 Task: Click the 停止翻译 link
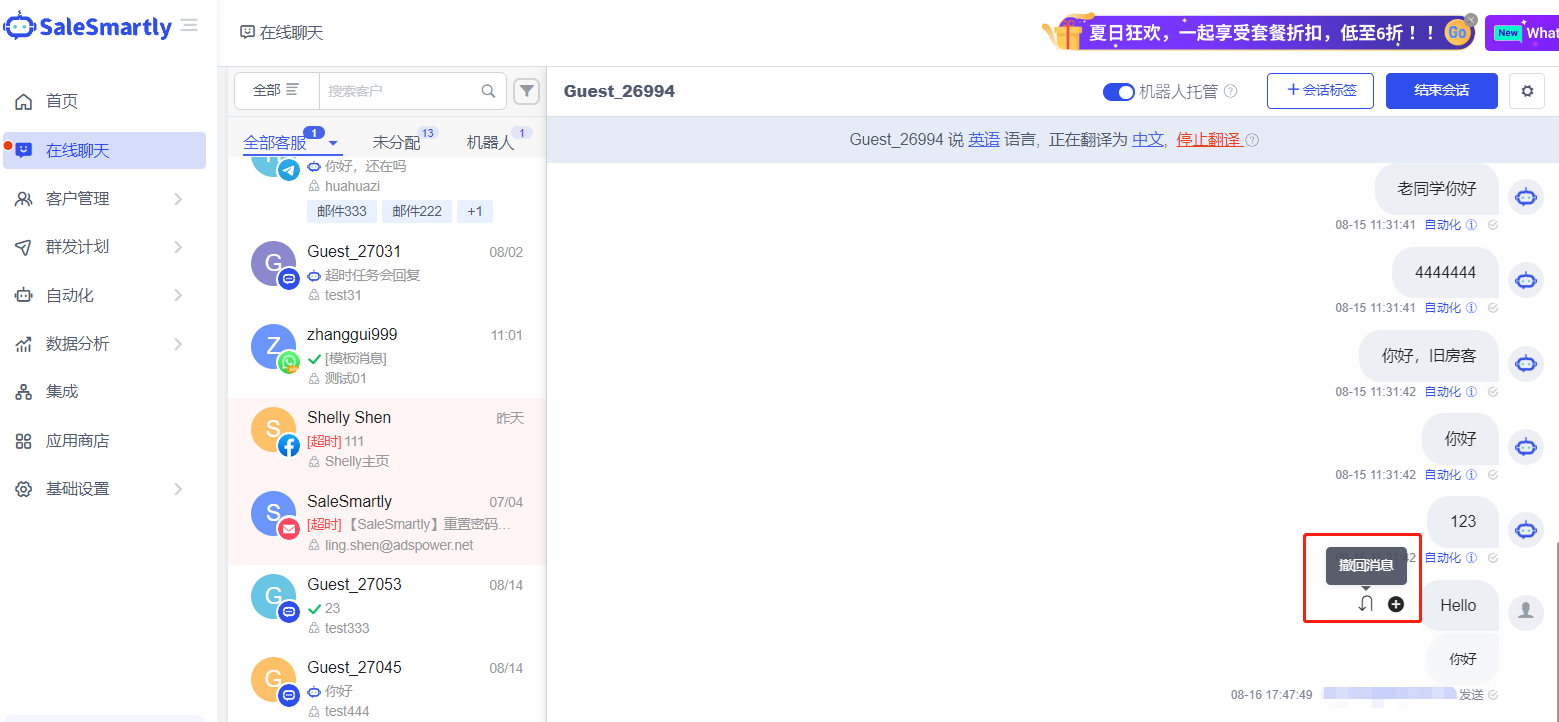point(1208,140)
